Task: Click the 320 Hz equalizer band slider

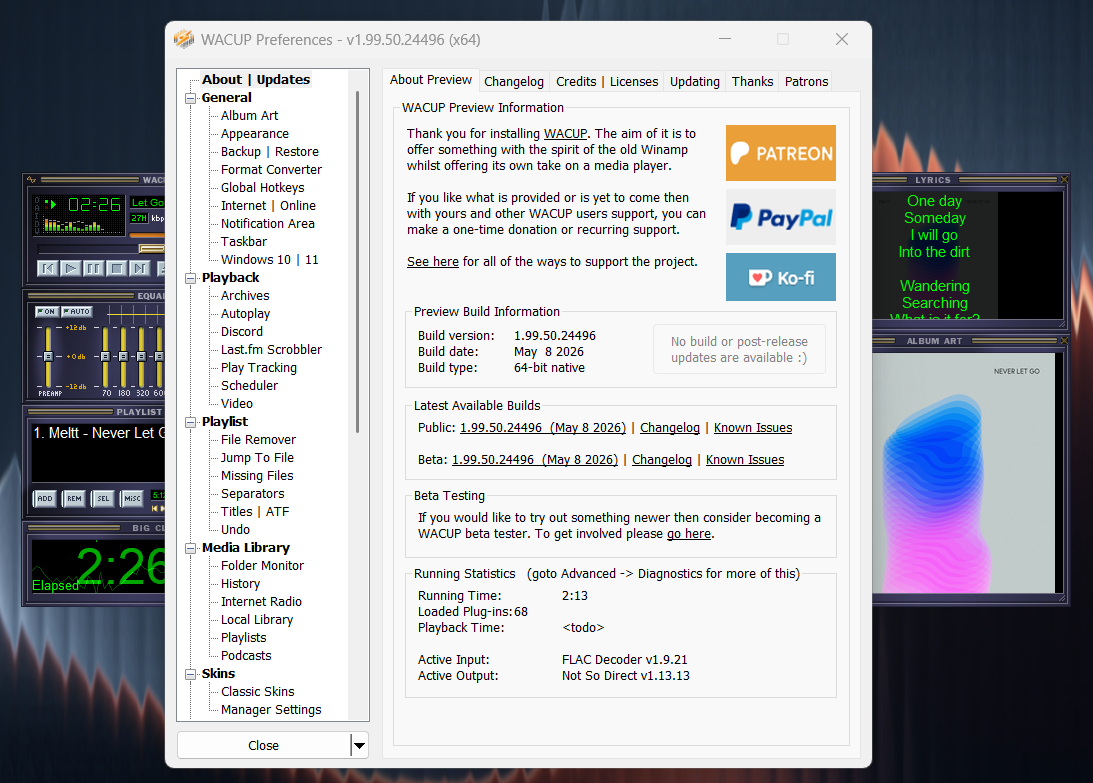Action: [x=142, y=356]
